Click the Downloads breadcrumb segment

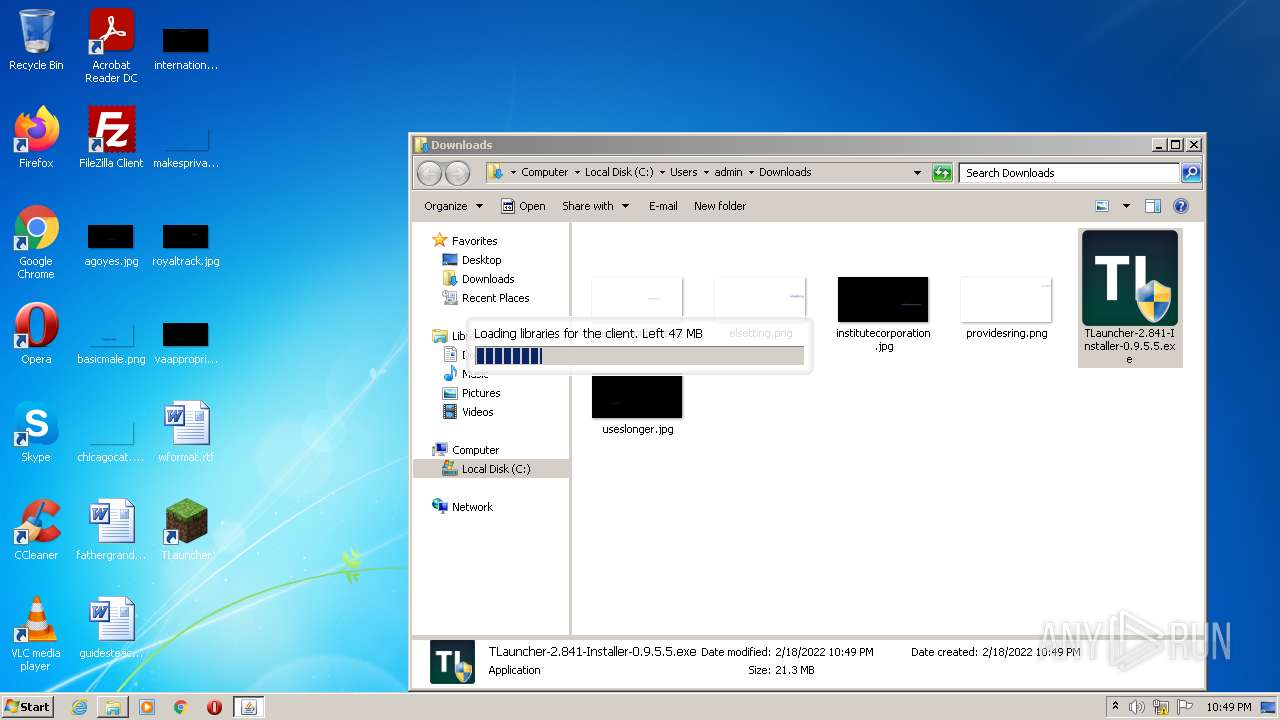click(x=785, y=173)
